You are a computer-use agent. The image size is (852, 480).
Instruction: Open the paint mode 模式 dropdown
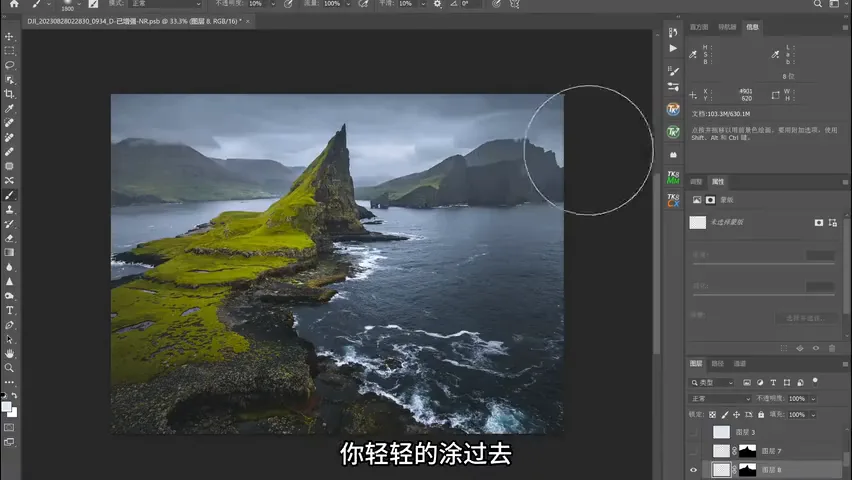tap(165, 4)
